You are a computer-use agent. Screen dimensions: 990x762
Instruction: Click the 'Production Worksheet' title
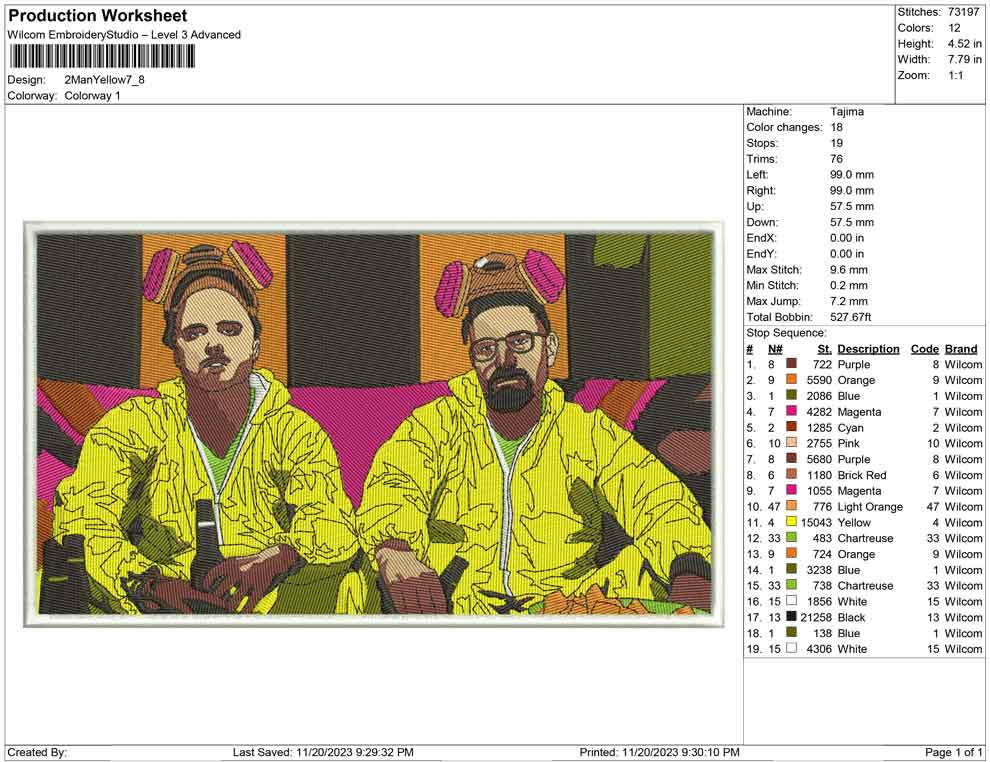coord(98,16)
